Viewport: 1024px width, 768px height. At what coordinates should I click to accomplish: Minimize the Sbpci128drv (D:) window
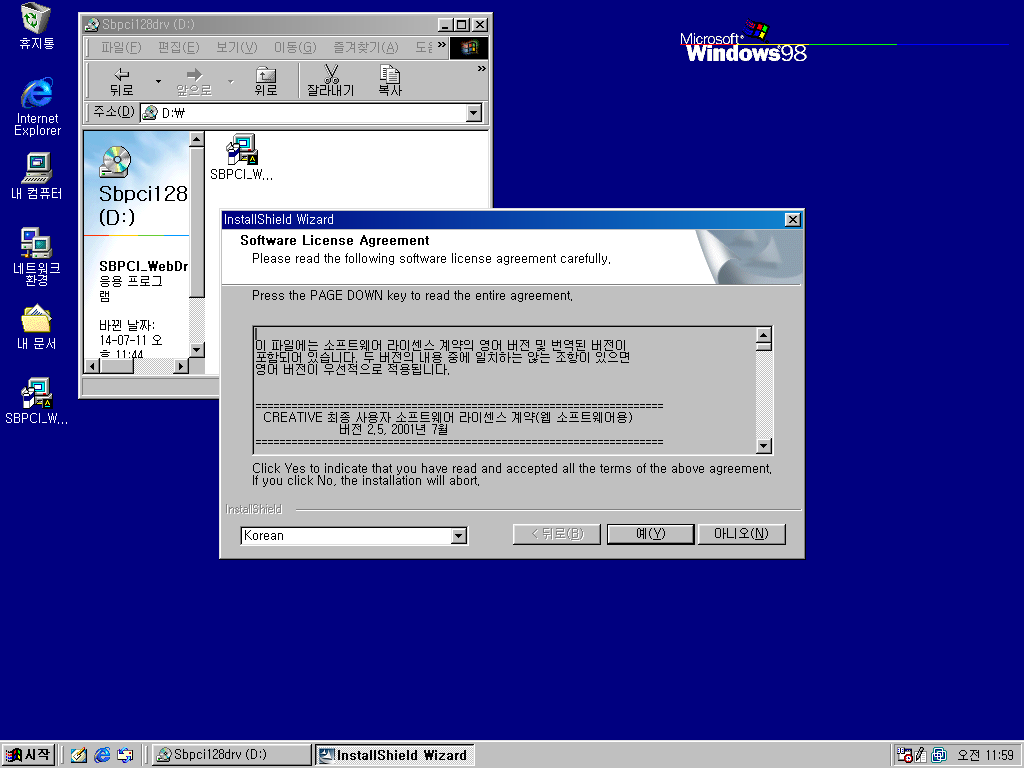coord(445,25)
